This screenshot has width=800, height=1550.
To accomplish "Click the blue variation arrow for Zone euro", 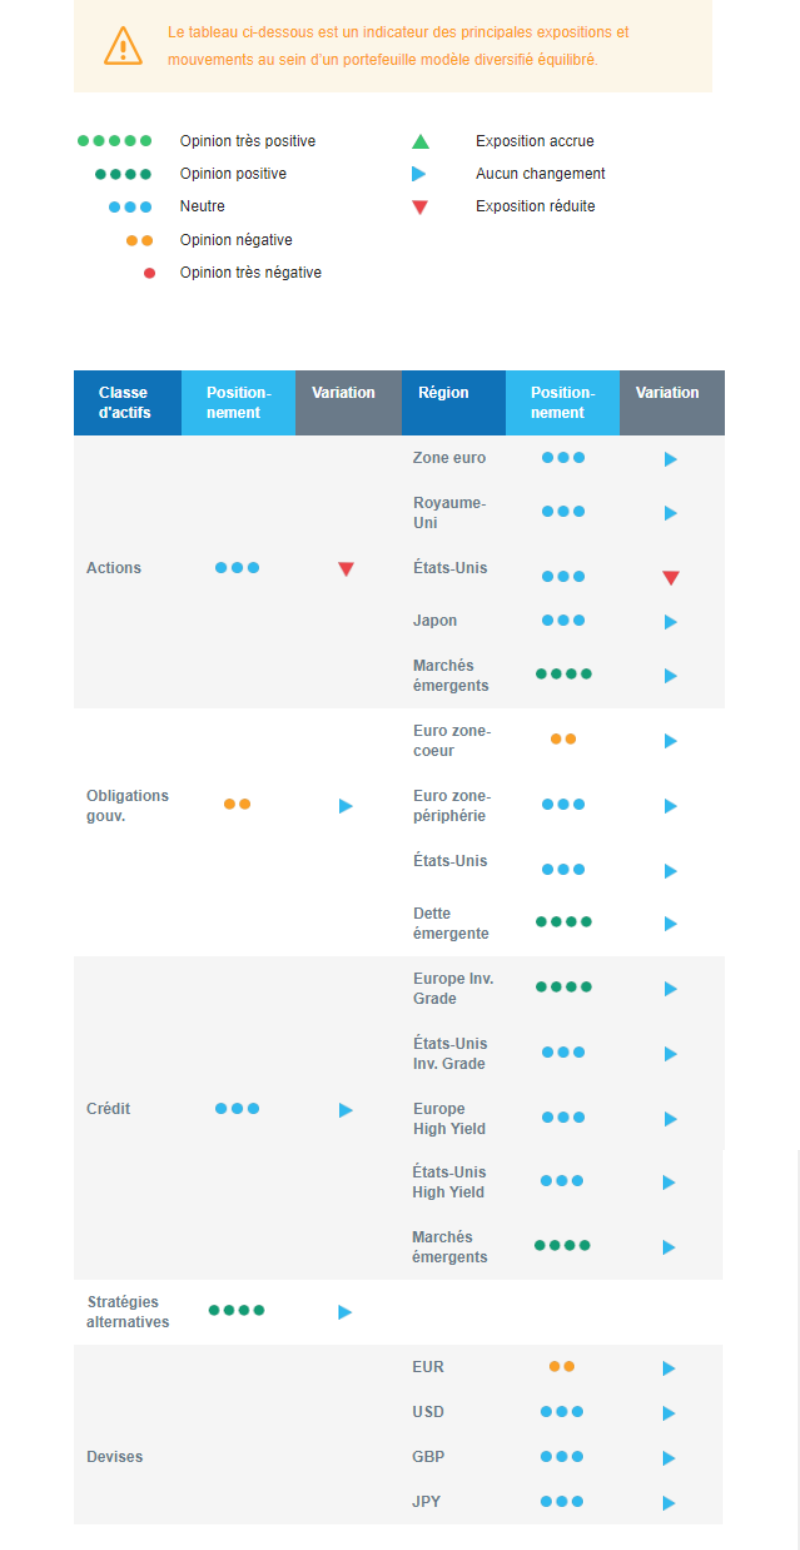I will 670,459.
